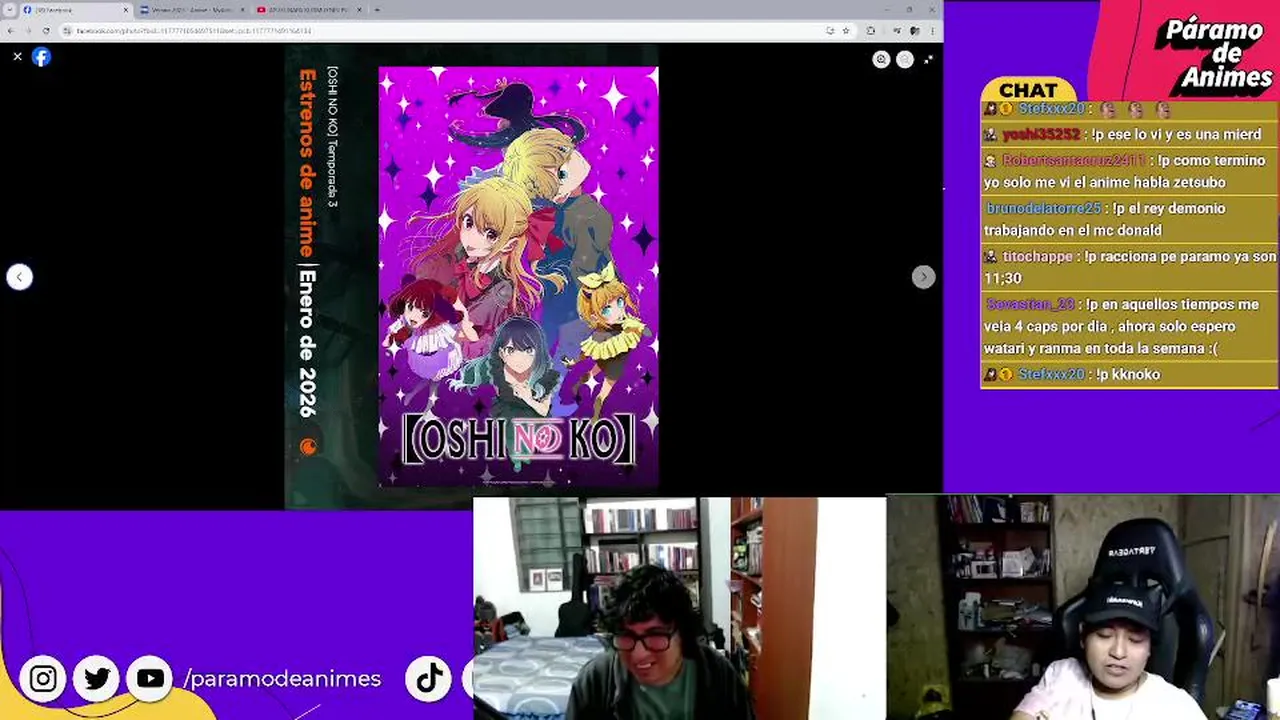The width and height of the screenshot is (1280, 720).
Task: Click chat username brunodelatorre25
Action: point(1044,209)
